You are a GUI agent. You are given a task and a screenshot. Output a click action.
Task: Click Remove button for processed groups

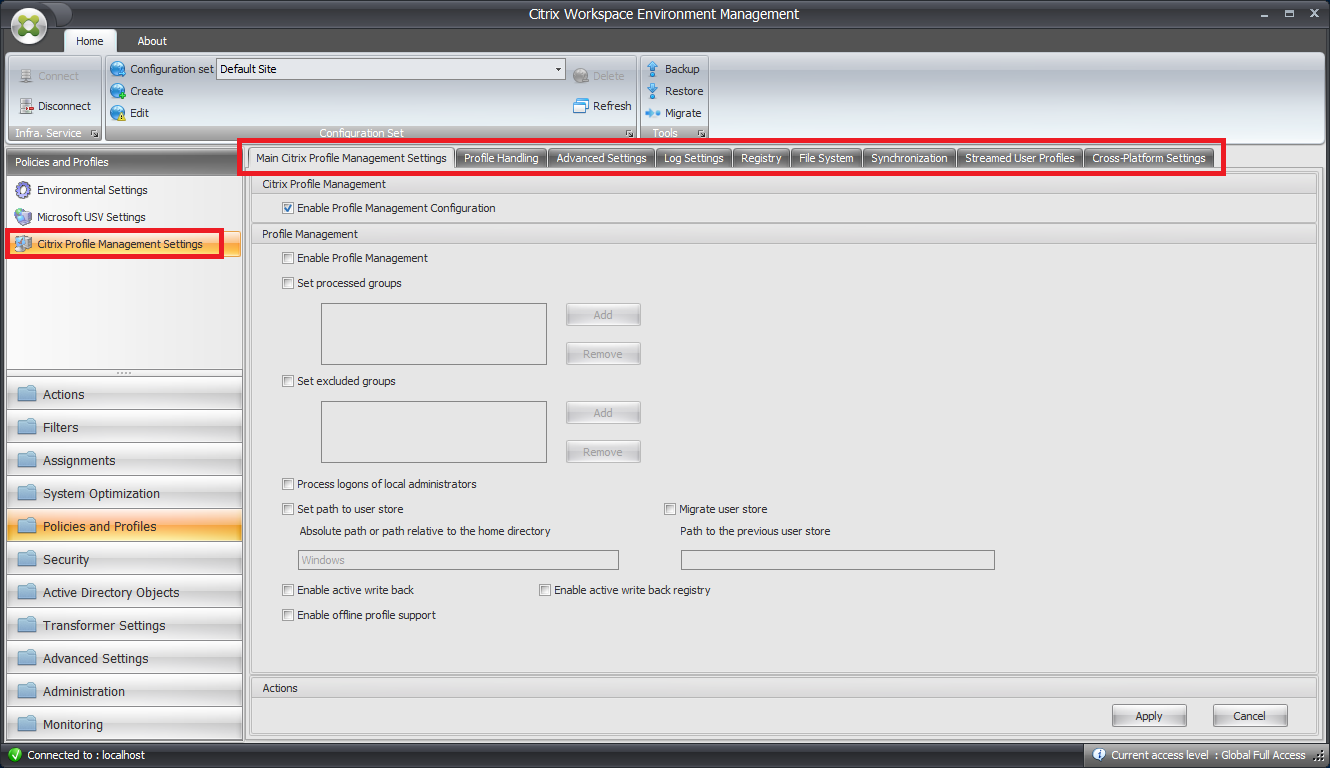point(603,354)
